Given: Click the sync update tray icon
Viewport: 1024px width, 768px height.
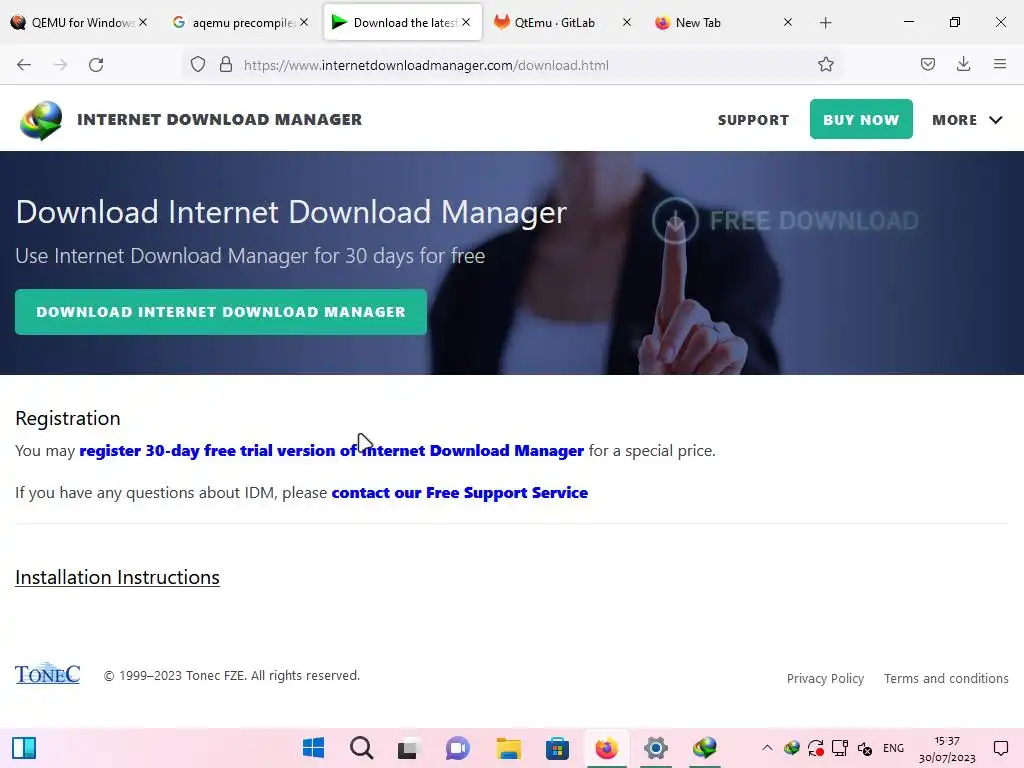Looking at the screenshot, I should click(x=816, y=748).
